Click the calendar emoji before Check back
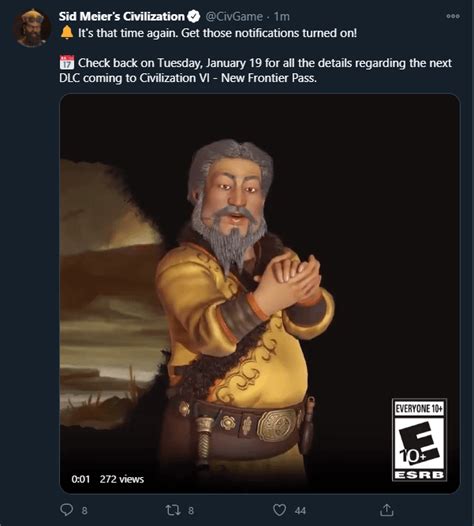 click(67, 62)
